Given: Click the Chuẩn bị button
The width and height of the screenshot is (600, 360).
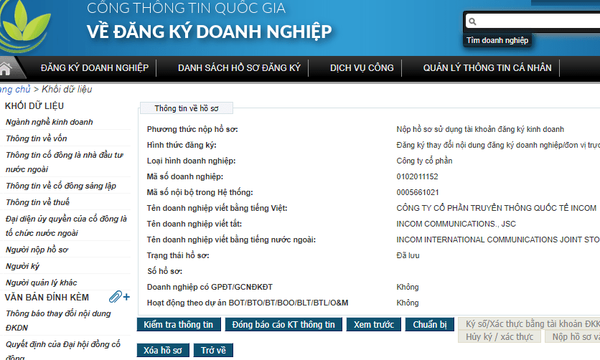Looking at the screenshot, I should tap(429, 324).
